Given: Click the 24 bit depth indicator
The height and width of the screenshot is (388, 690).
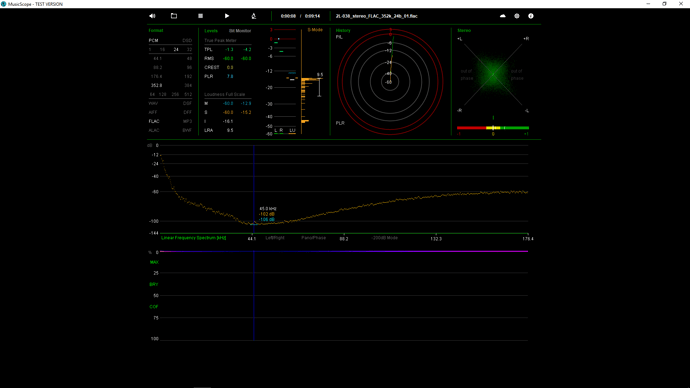Looking at the screenshot, I should (x=176, y=50).
